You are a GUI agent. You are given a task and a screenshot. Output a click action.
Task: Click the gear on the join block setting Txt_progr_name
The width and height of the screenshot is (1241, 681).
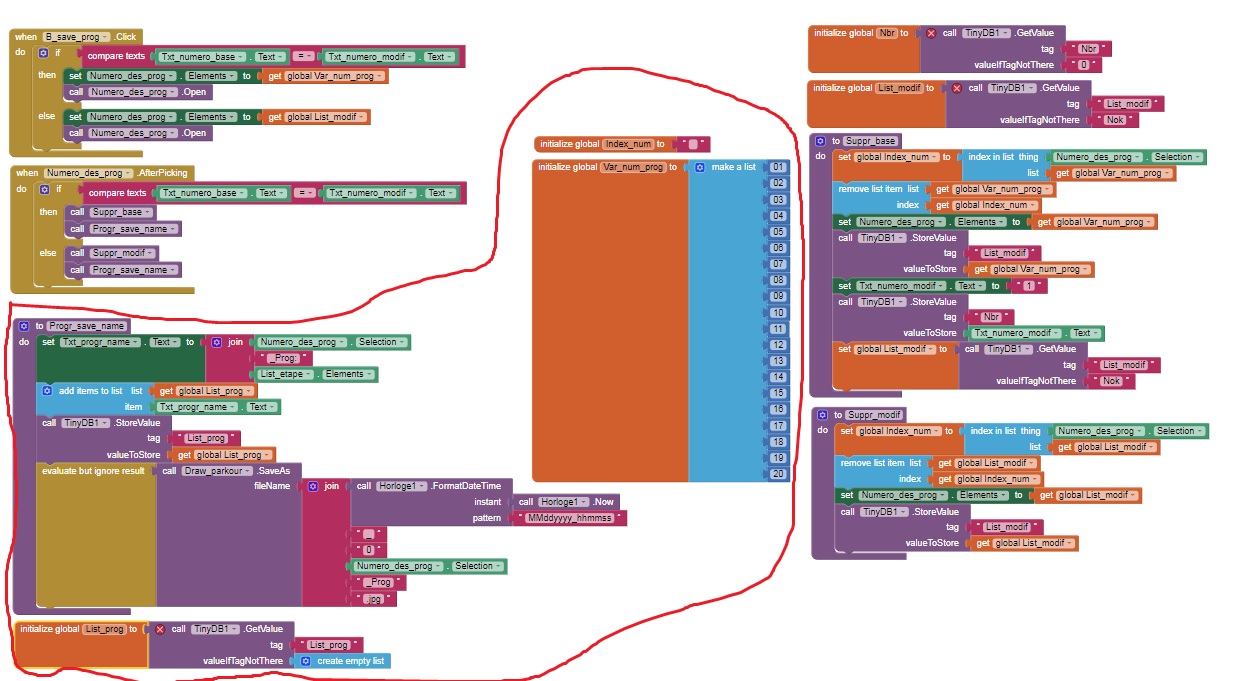click(x=217, y=341)
